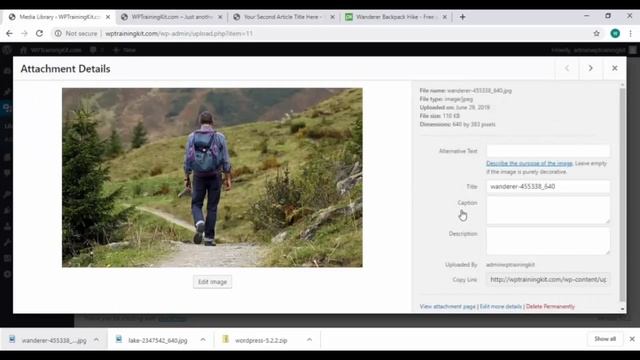Click the address bar URL
640x360 pixels.
(179, 33)
